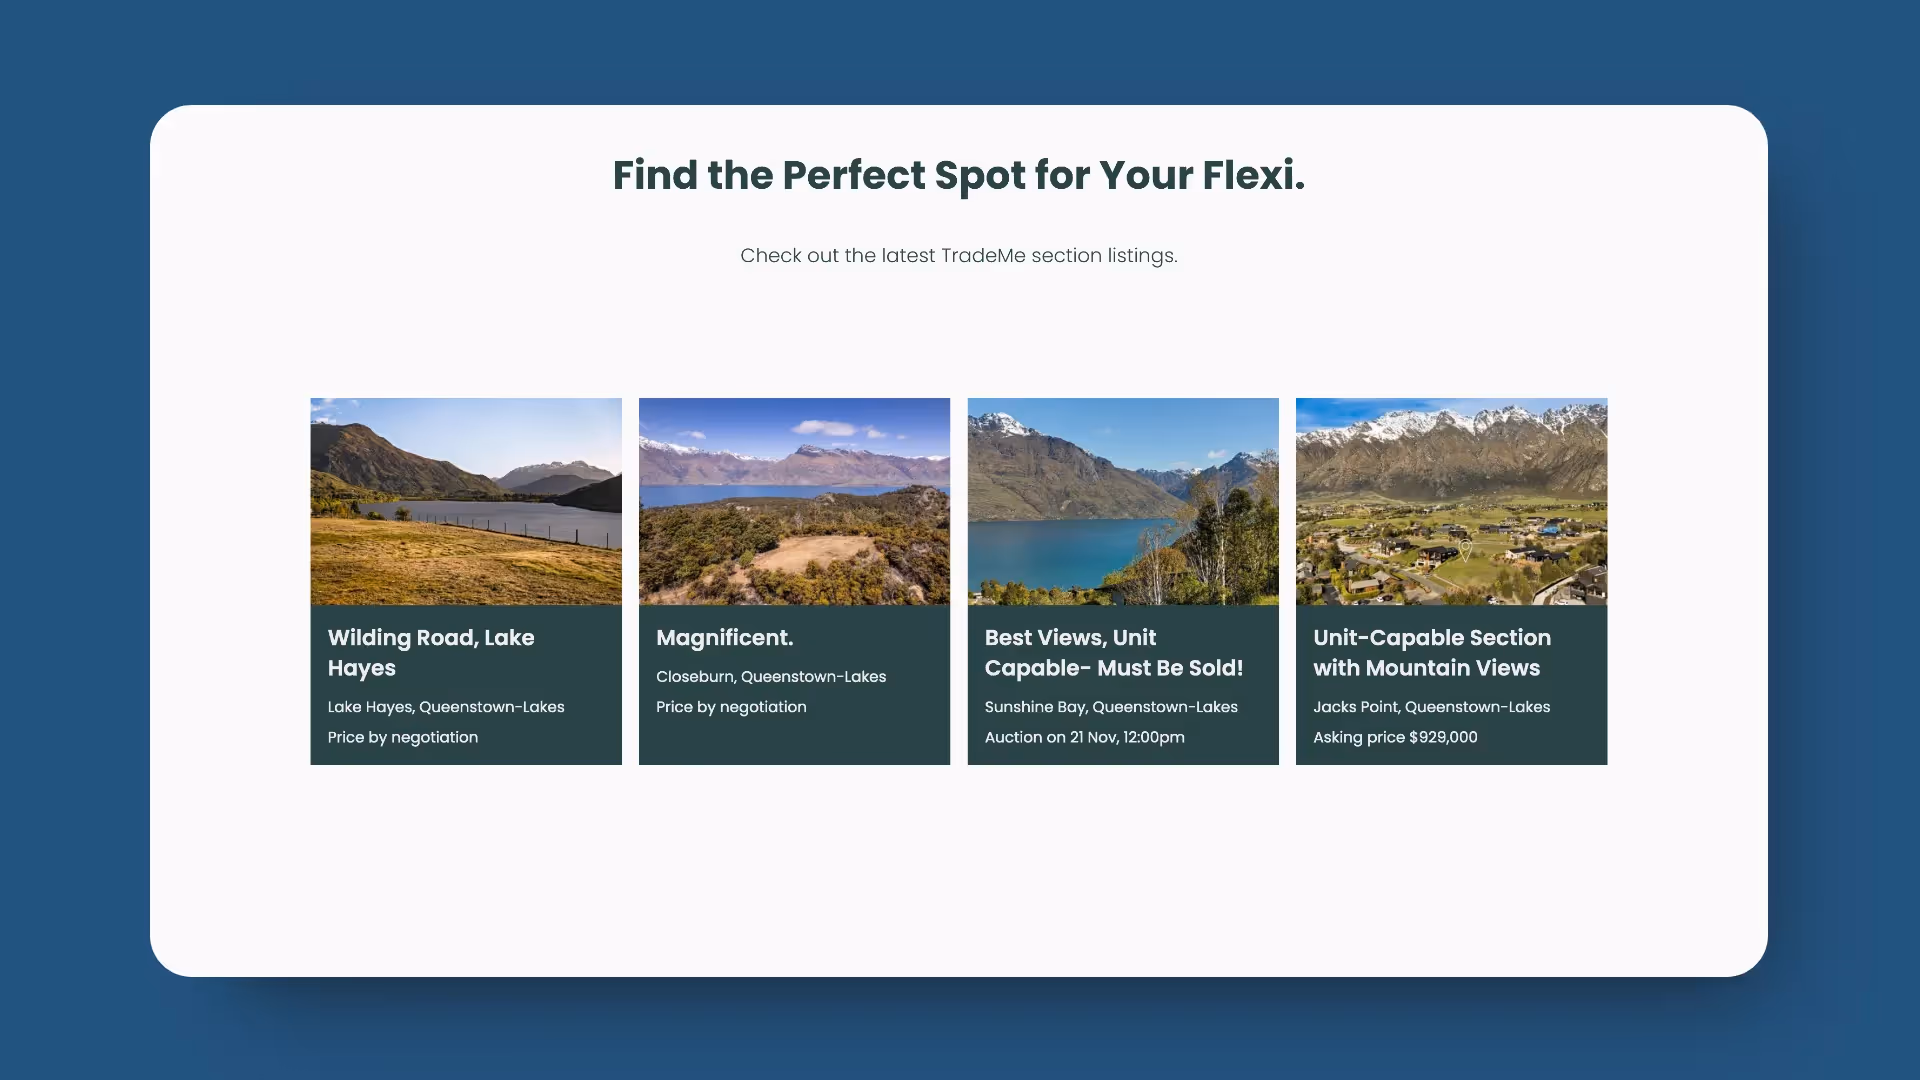
Task: Open the Best Views, Unit Capable listing
Action: pyautogui.click(x=1122, y=580)
